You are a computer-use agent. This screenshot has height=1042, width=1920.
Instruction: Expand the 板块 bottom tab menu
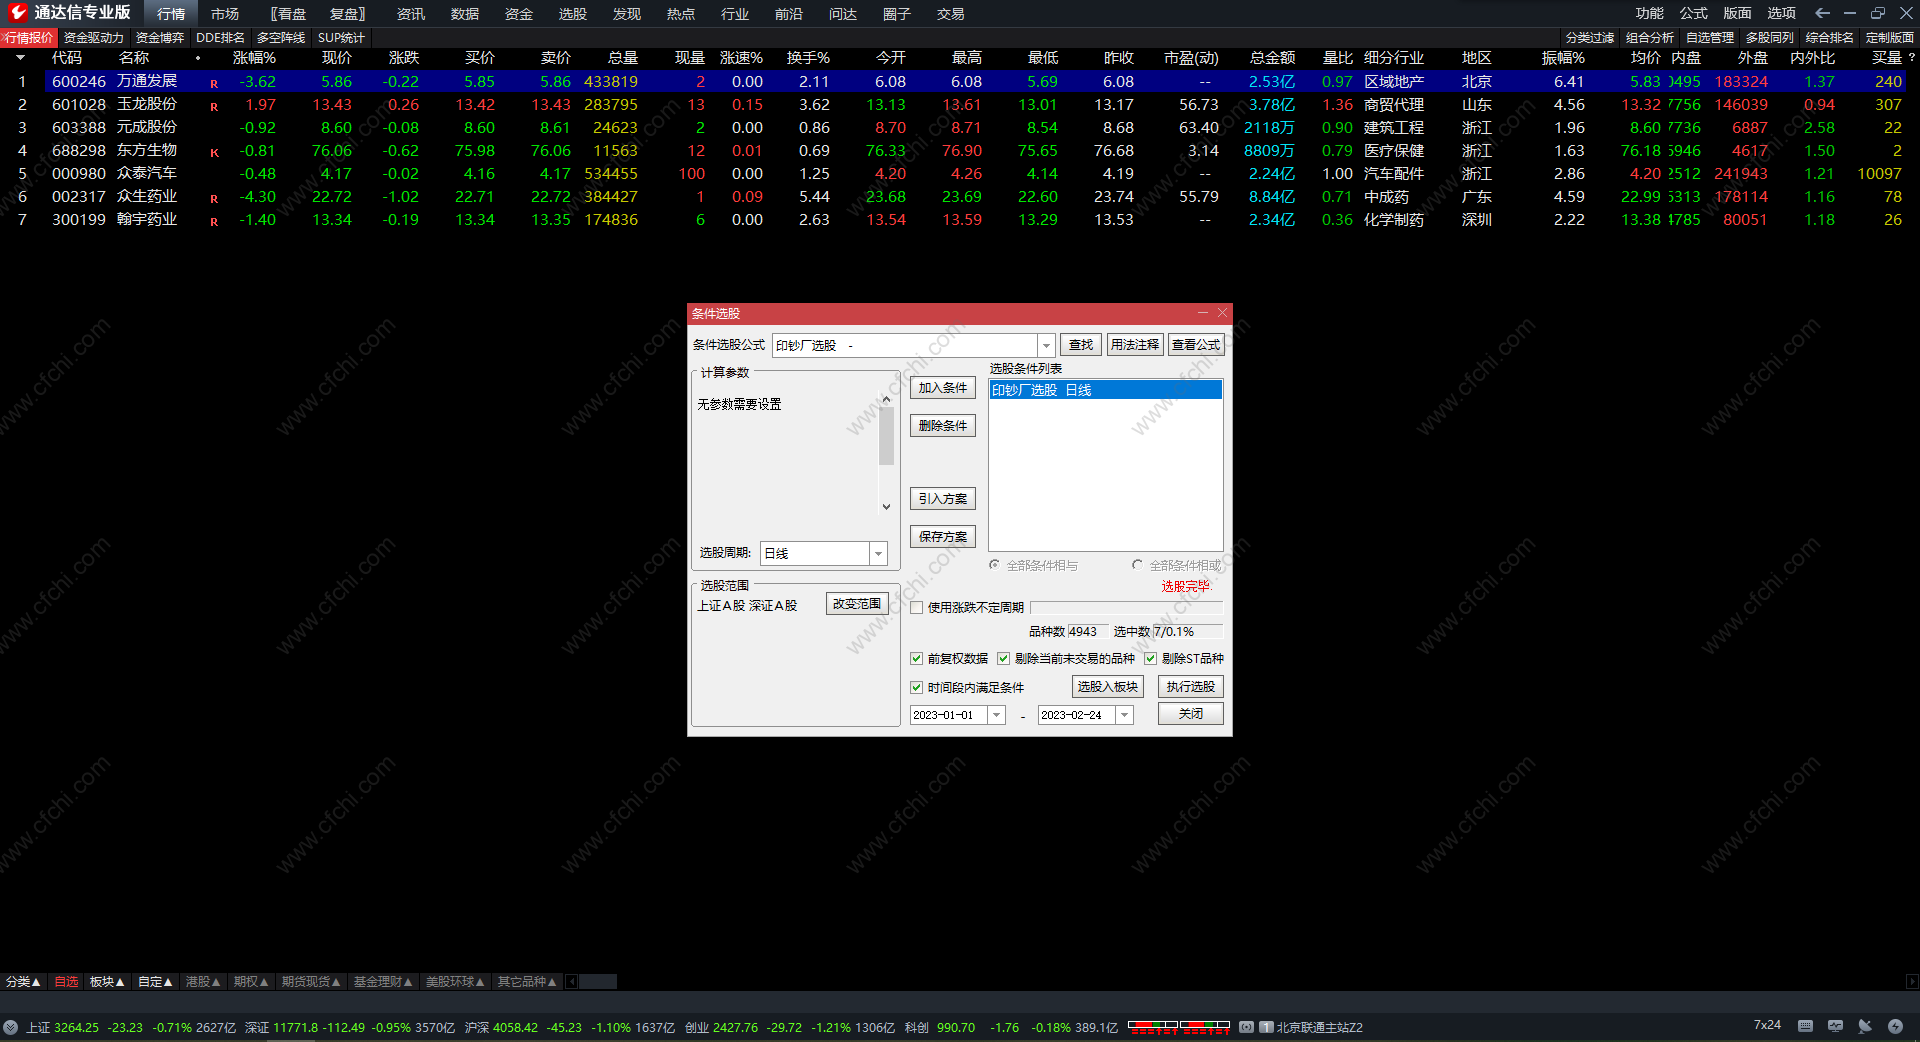(x=107, y=982)
